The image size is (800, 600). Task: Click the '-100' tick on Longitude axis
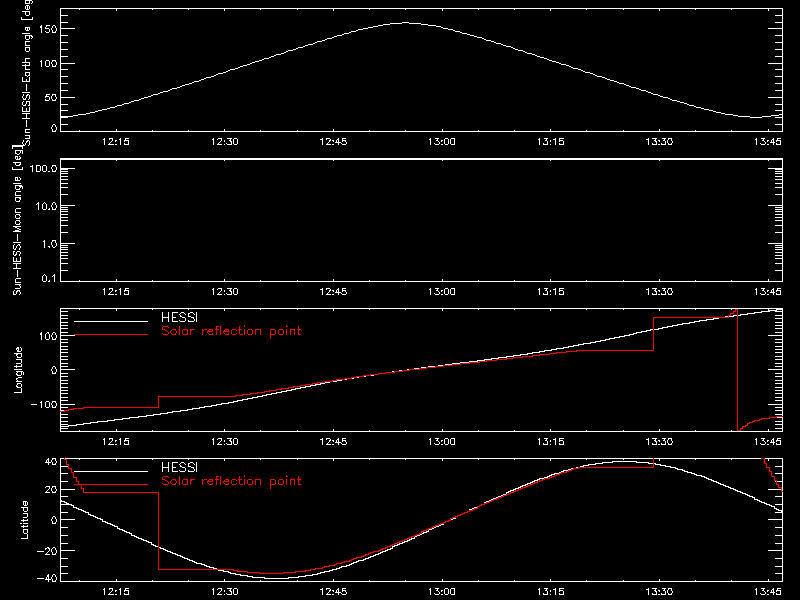[44, 404]
